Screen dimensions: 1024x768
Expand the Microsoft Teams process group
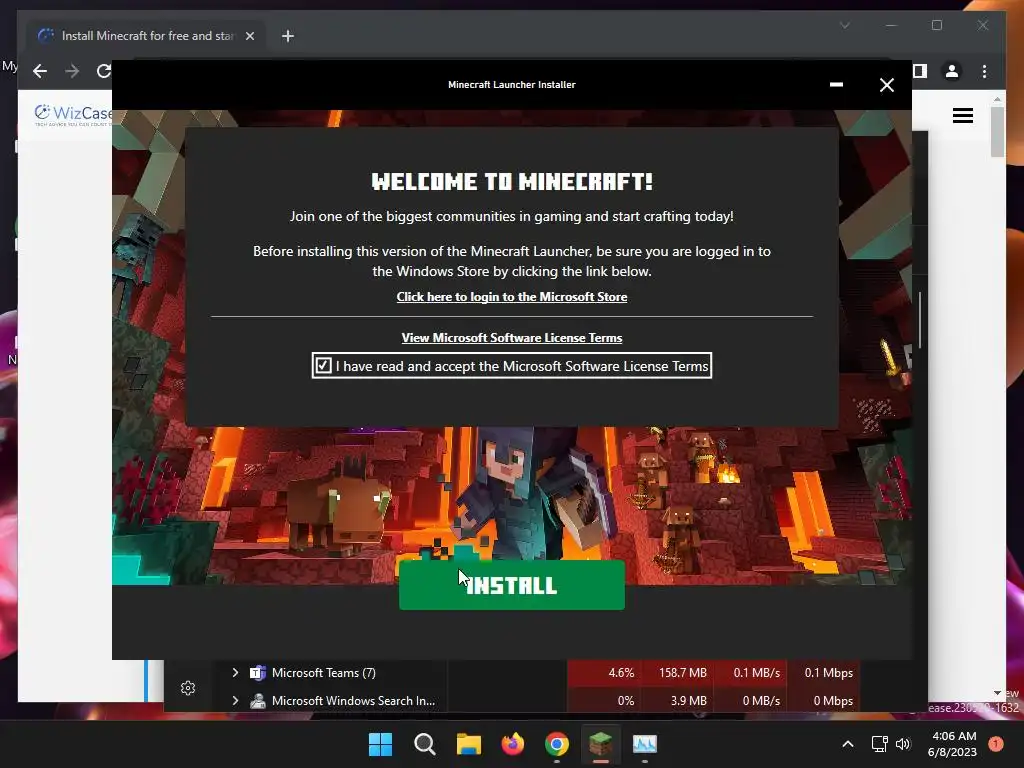235,672
